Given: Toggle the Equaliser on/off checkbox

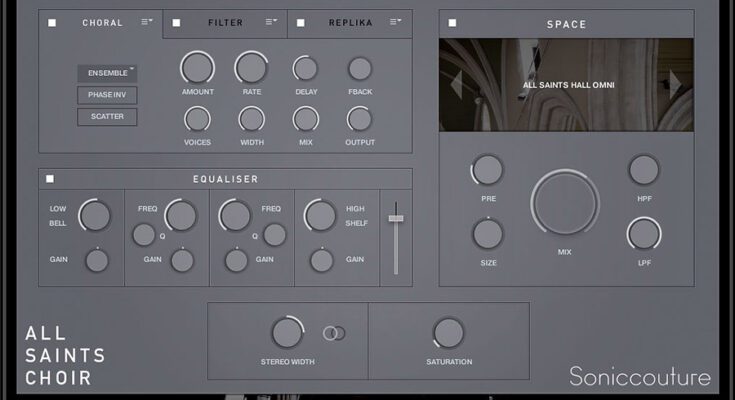Looking at the screenshot, I should click(50, 179).
